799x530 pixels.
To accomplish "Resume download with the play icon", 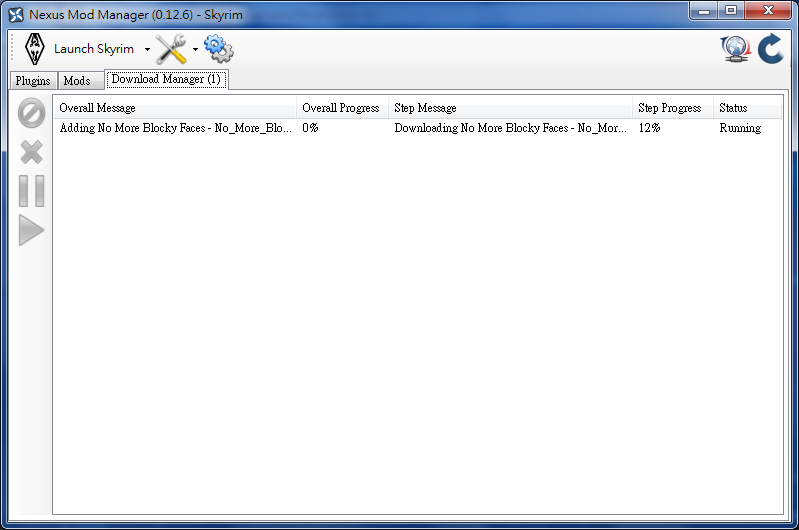I will pos(31,230).
